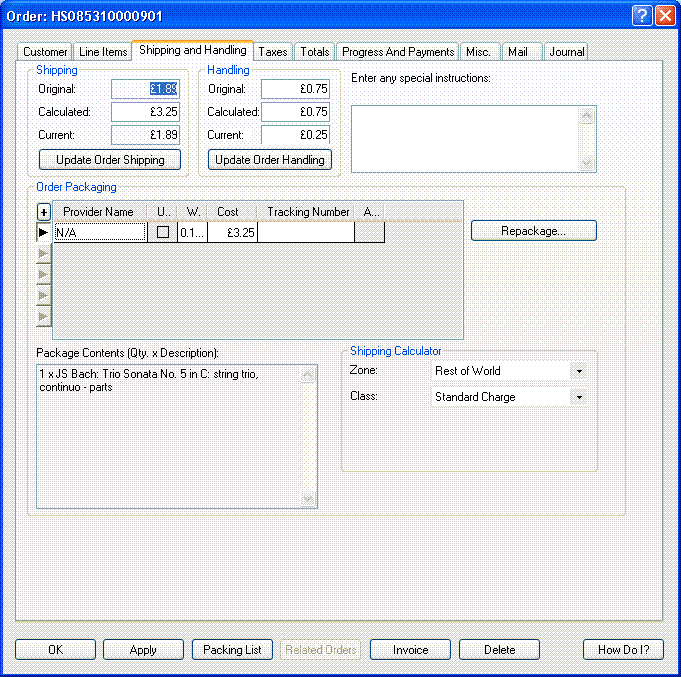The height and width of the screenshot is (677, 681).
Task: Click the help question mark icon in title bar
Action: coord(642,16)
